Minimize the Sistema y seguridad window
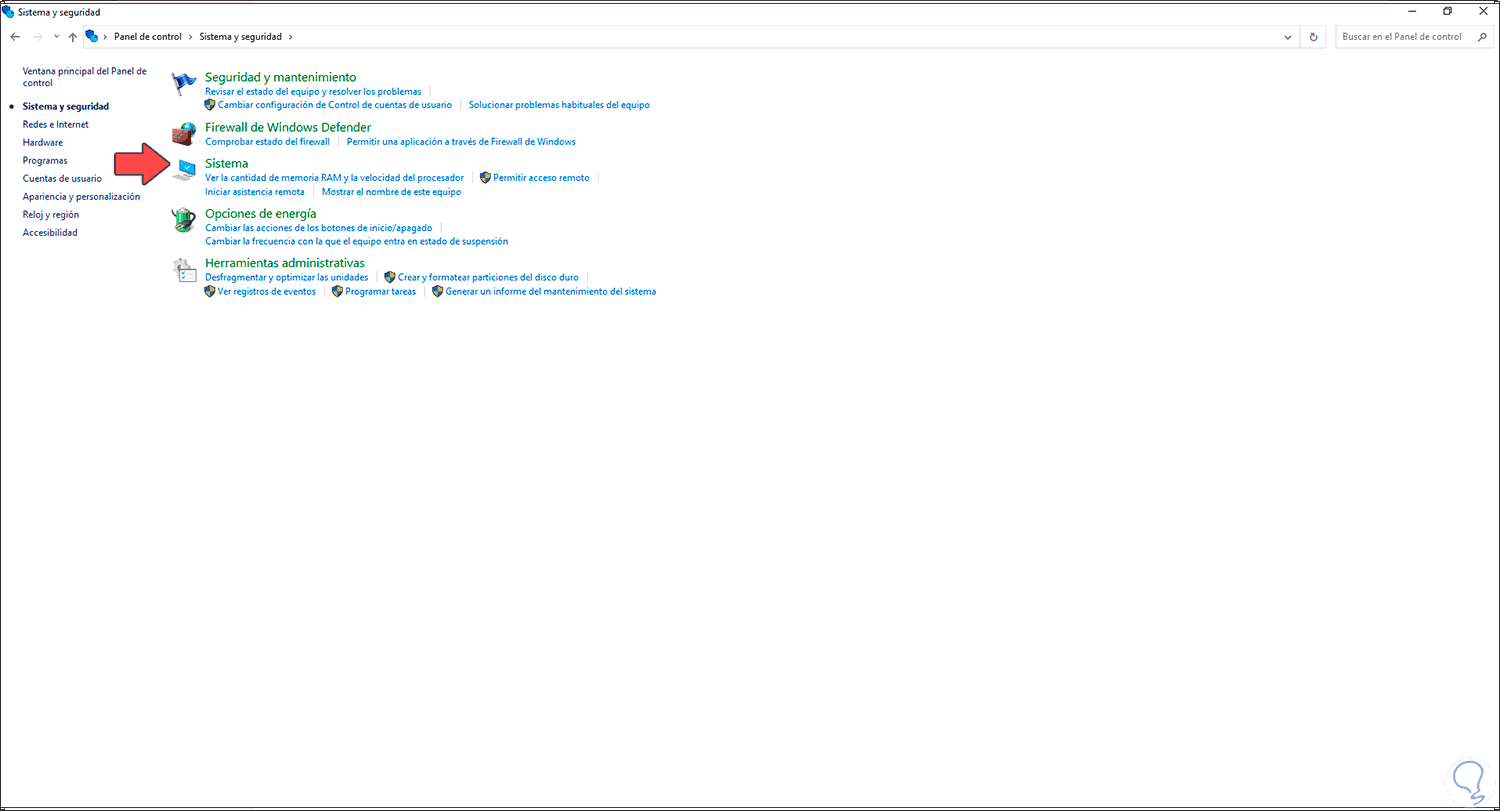The width and height of the screenshot is (1500, 811). 1412,11
